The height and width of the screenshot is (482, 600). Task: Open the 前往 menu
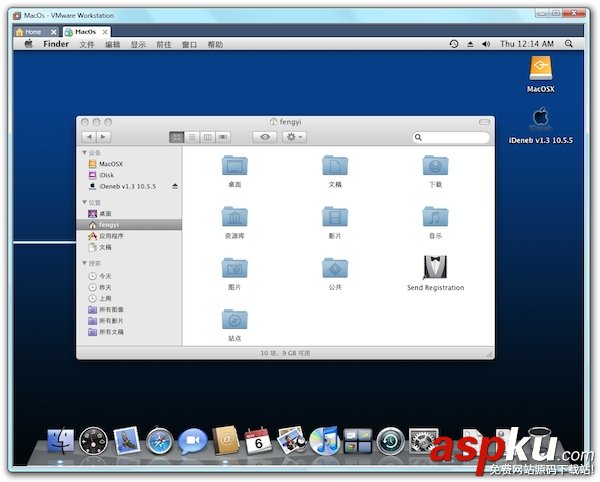(x=164, y=44)
